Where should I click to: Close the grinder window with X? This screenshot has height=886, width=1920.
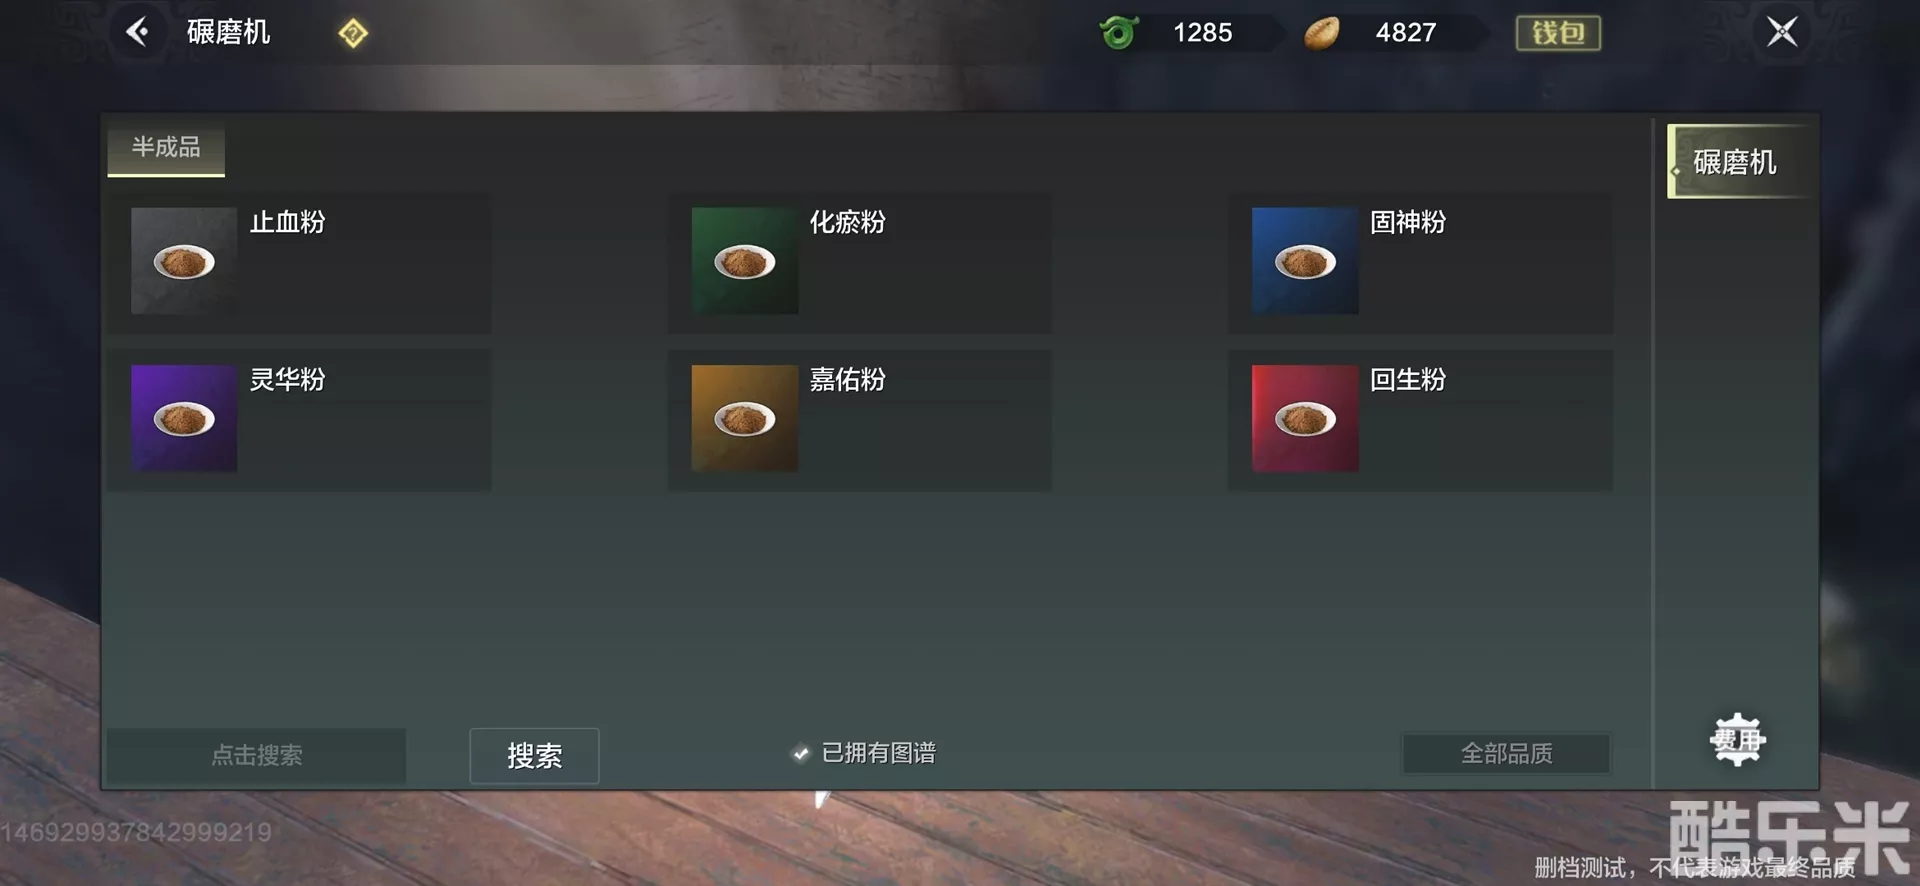[x=1782, y=32]
